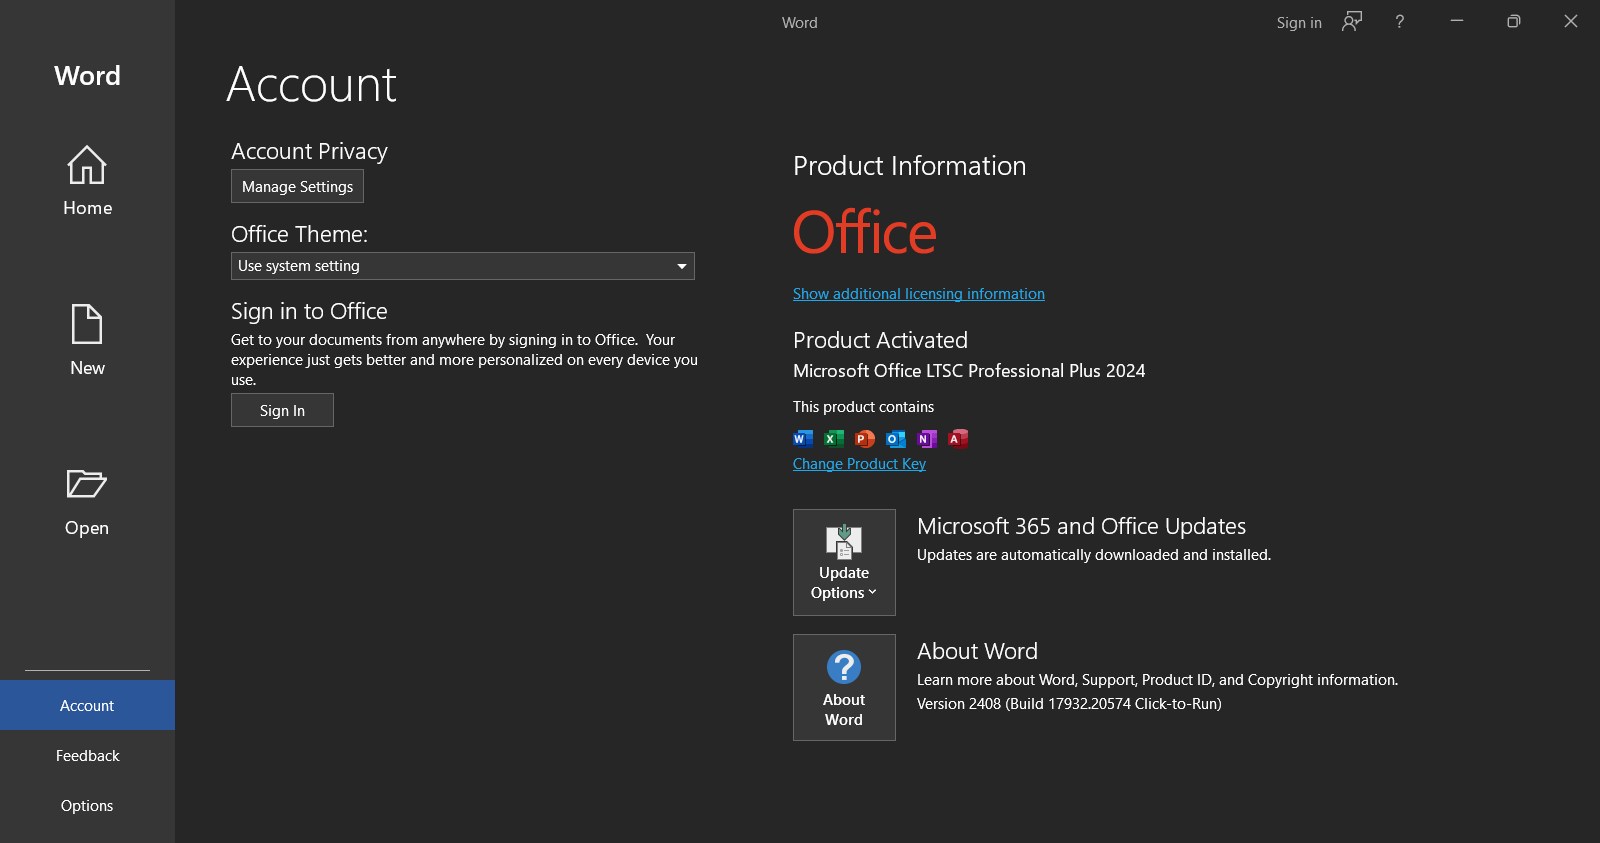This screenshot has width=1600, height=843.
Task: Click the Outlook app icon
Action: click(x=896, y=438)
